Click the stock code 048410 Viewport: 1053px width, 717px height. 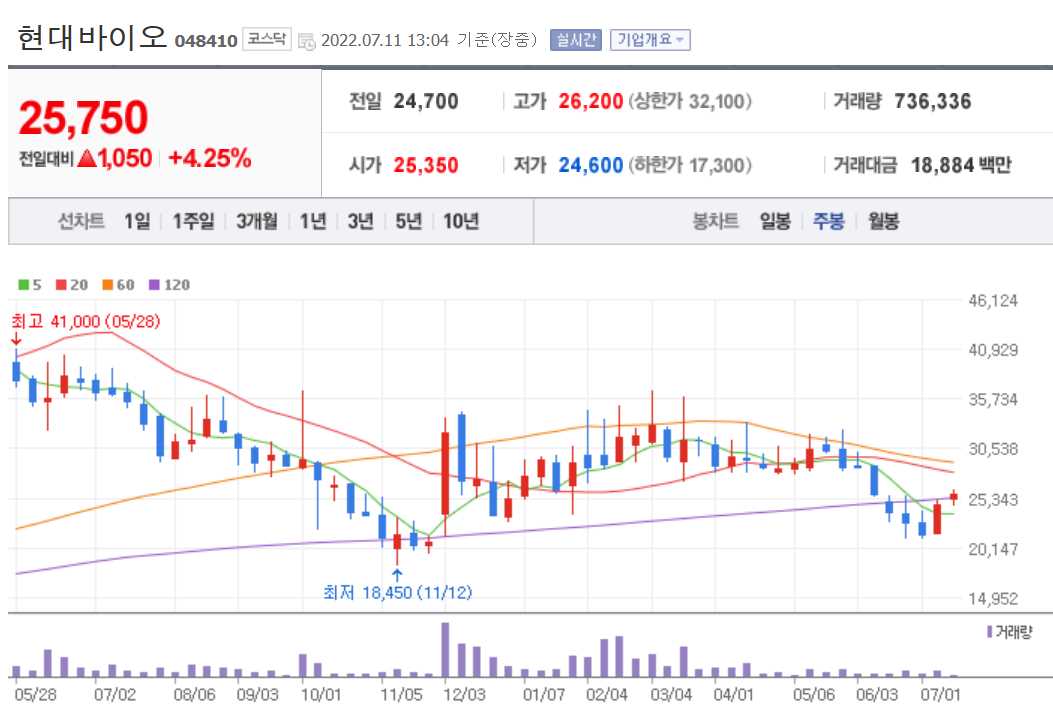pos(206,41)
